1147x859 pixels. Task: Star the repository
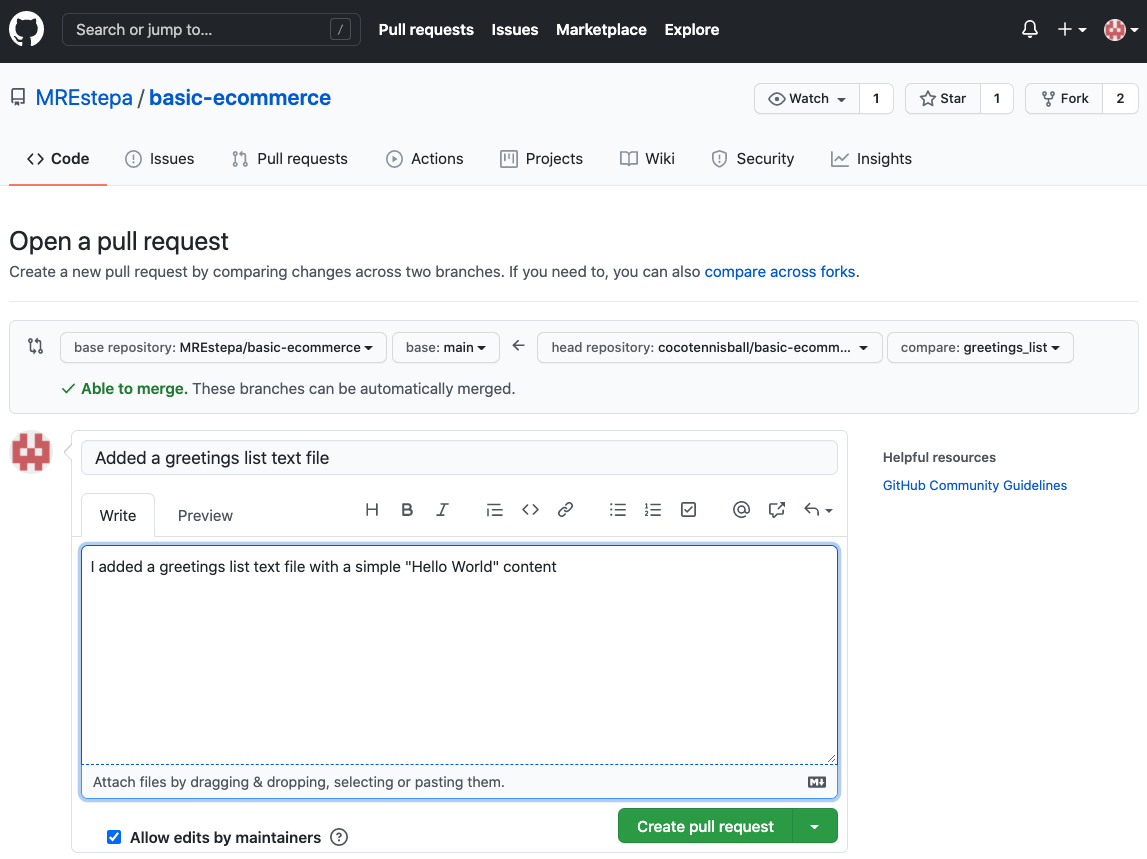tap(943, 99)
